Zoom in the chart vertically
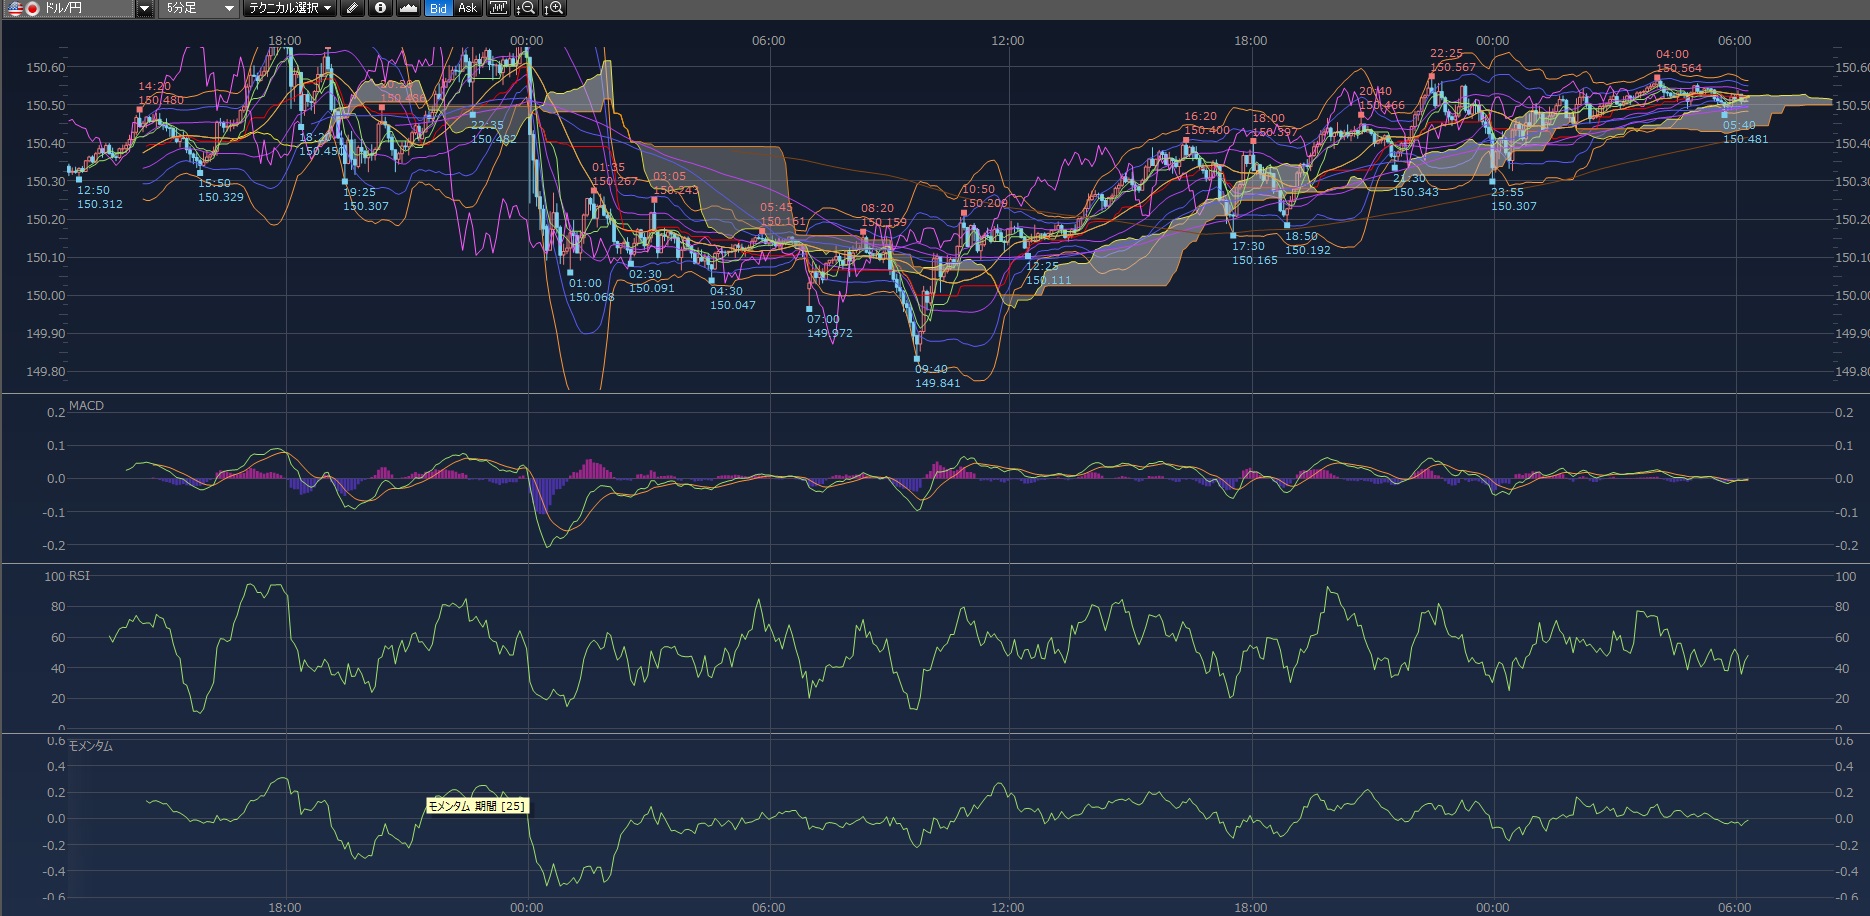Screen dimensions: 1870x916 [554, 9]
